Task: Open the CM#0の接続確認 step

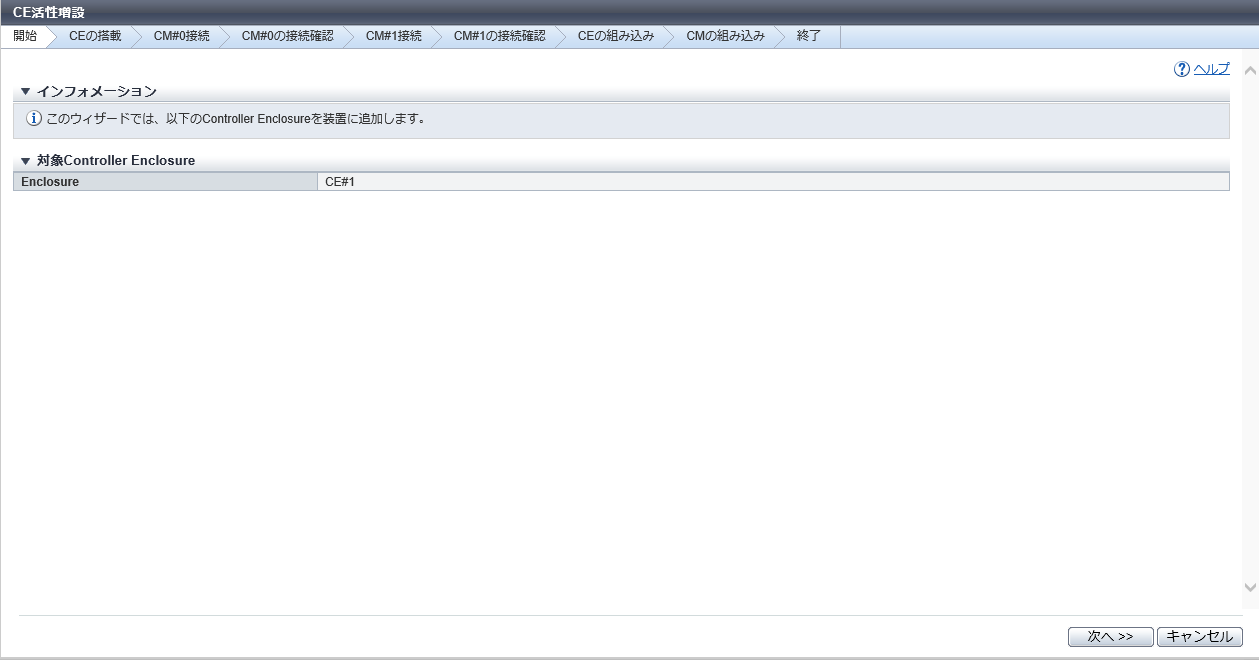Action: (x=287, y=36)
